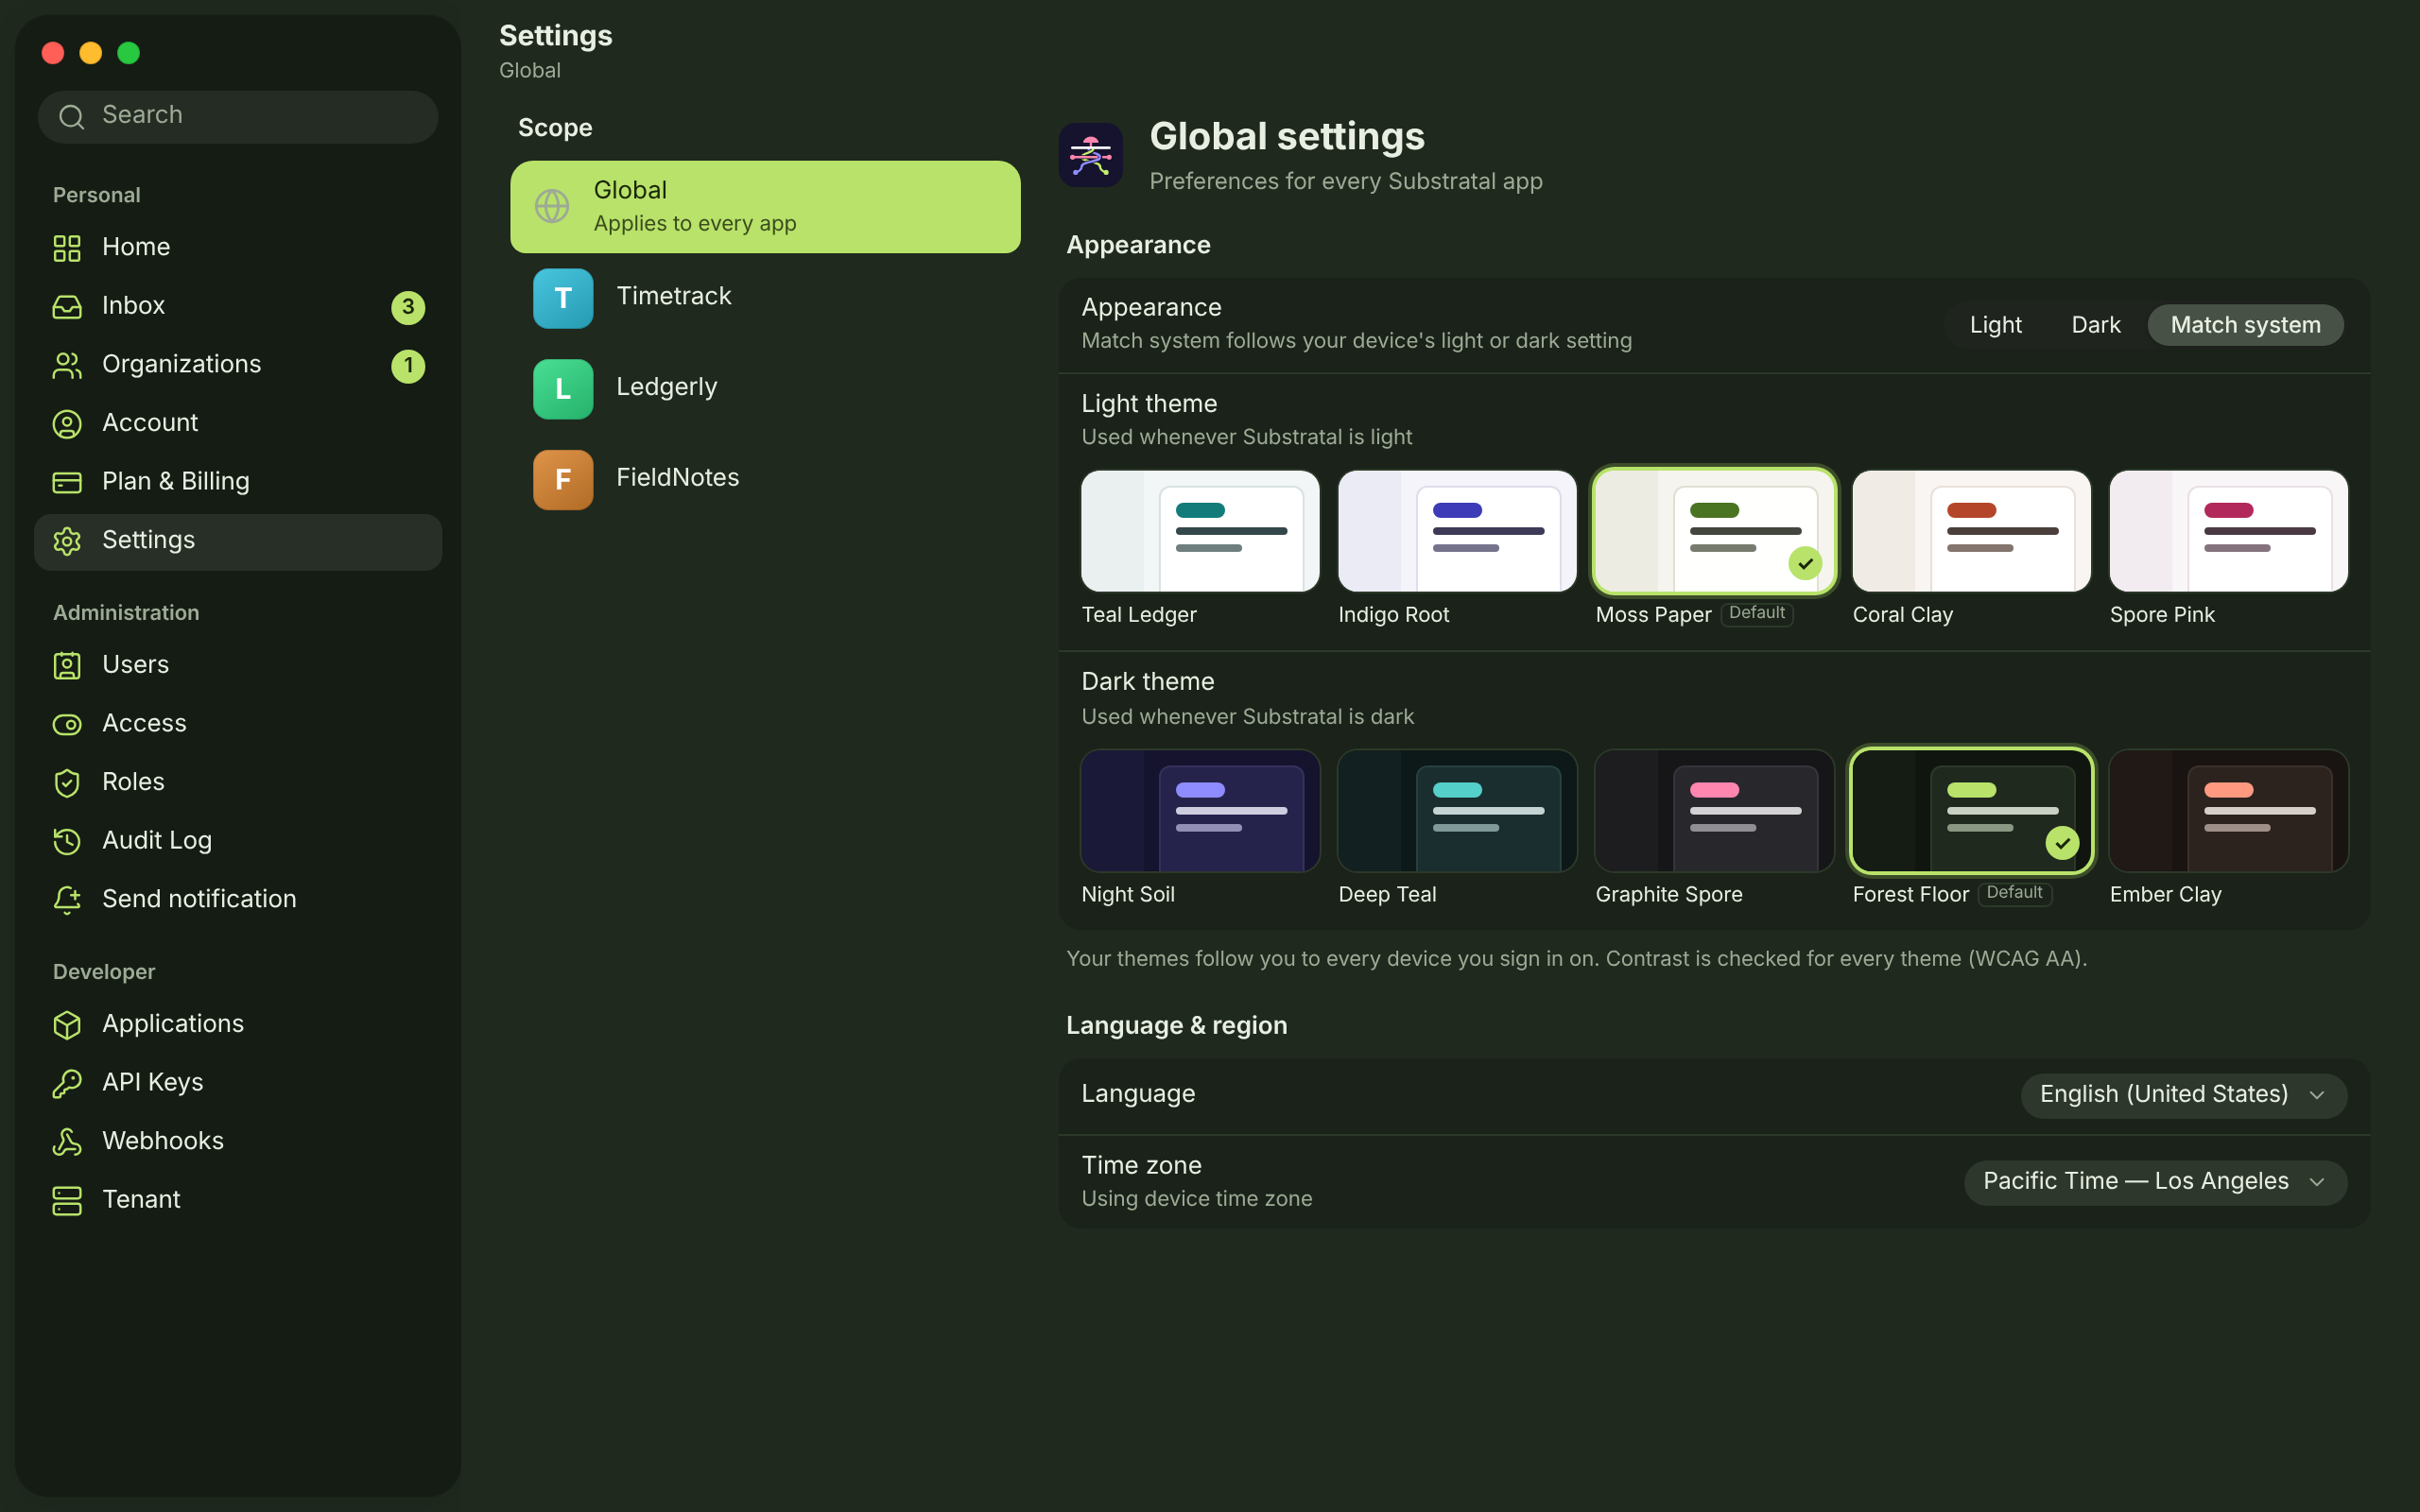Open the Audit Log menu label
The image size is (2420, 1512).
[157, 841]
